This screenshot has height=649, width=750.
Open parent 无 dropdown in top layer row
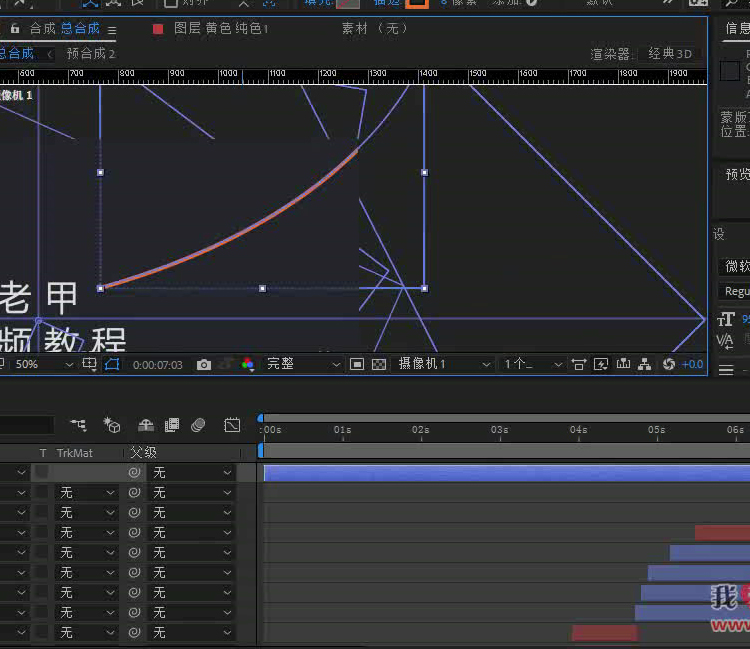191,473
